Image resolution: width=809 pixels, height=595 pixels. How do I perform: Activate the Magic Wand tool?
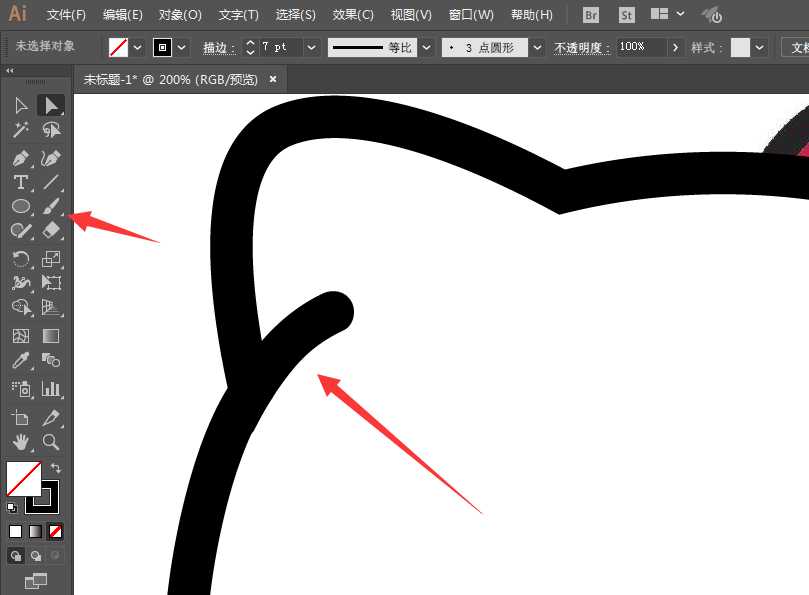(x=21, y=130)
